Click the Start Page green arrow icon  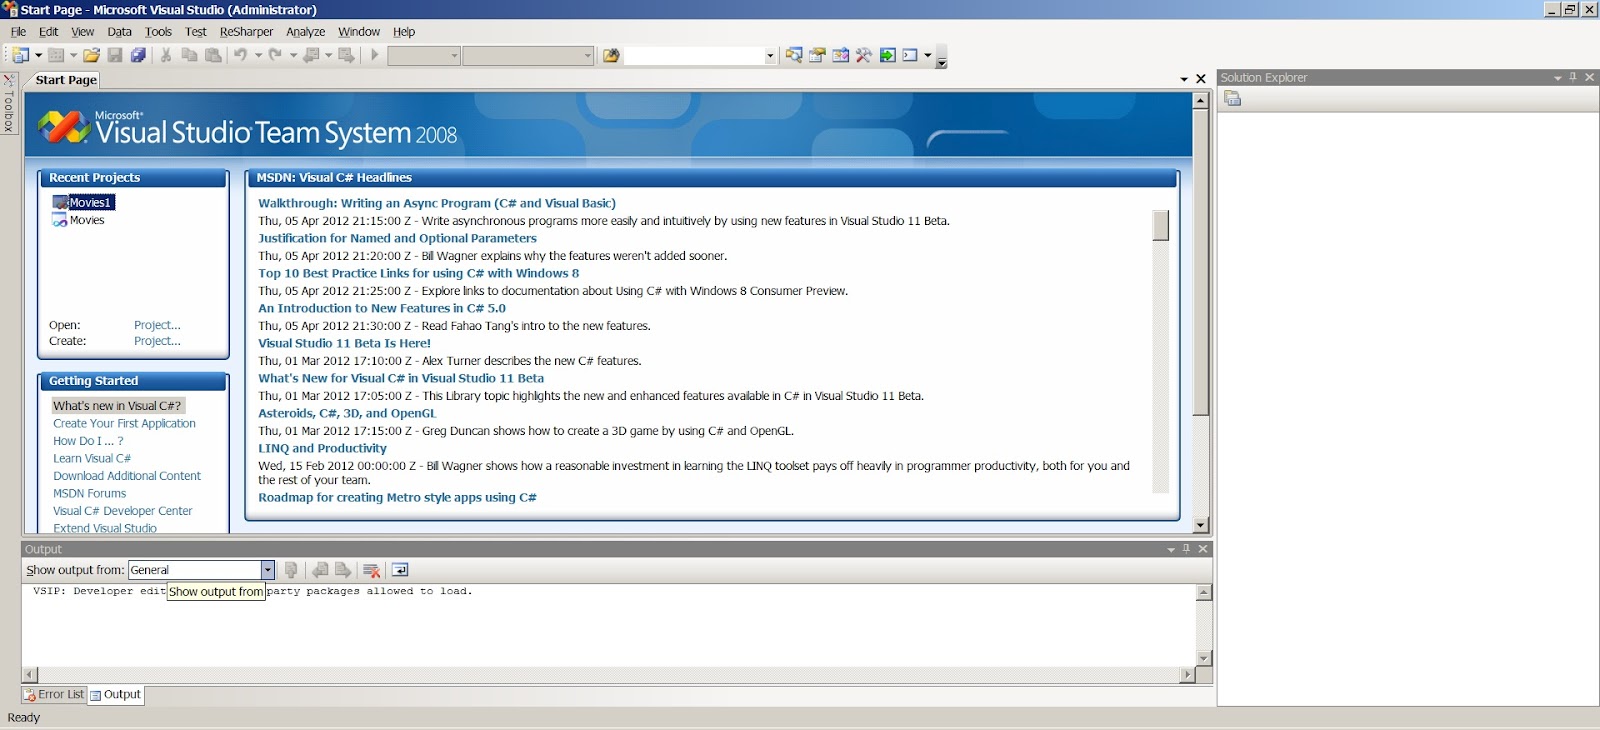click(888, 55)
